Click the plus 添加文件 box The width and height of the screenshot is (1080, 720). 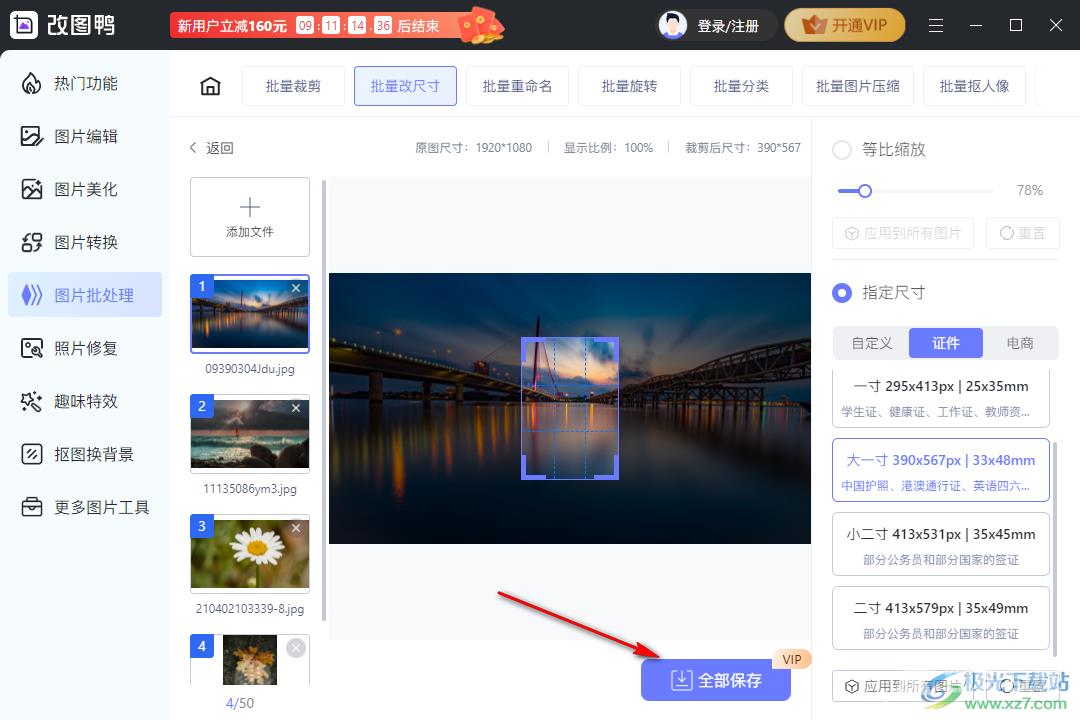[249, 217]
